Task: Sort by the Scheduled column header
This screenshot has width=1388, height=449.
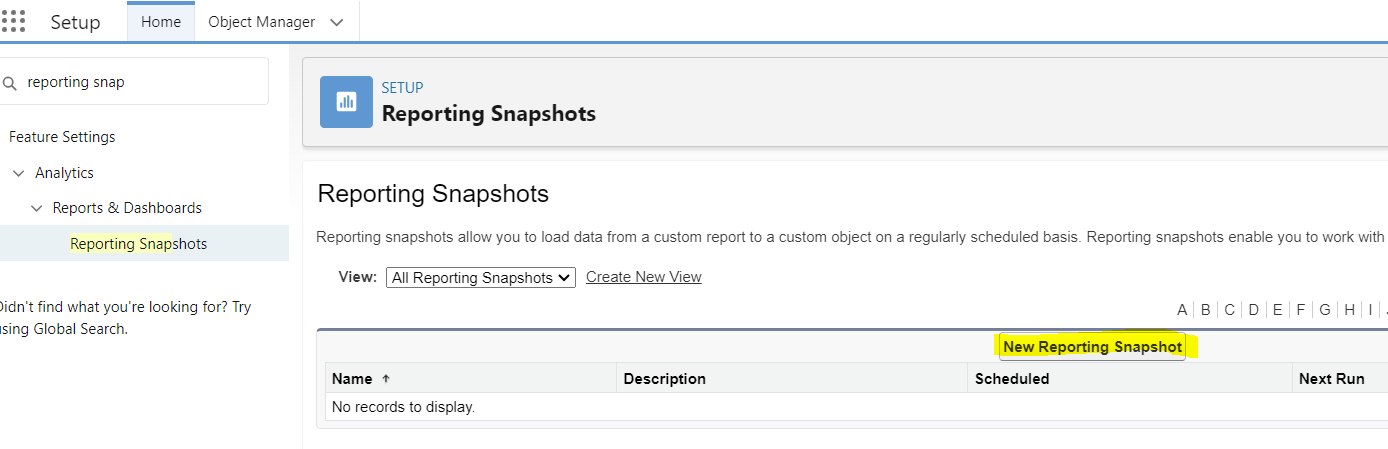Action: (x=1011, y=379)
